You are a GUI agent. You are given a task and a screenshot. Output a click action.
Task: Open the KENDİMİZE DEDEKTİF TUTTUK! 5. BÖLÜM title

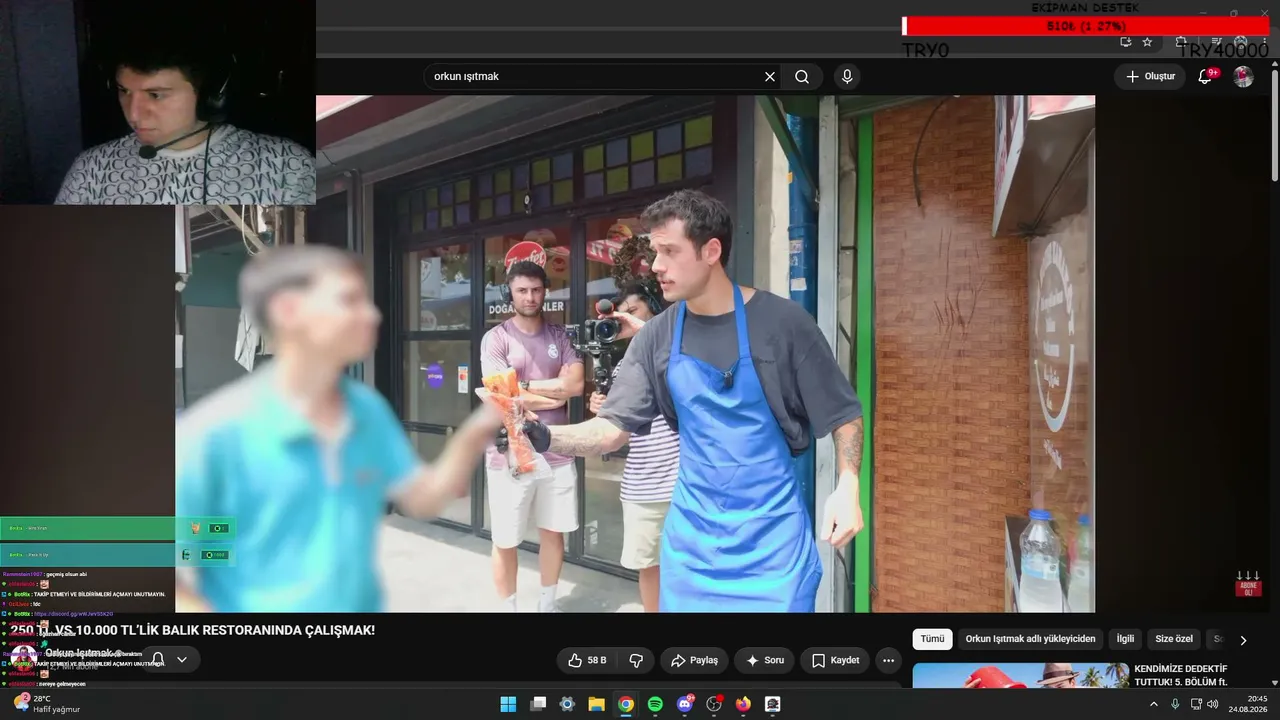tap(1181, 675)
